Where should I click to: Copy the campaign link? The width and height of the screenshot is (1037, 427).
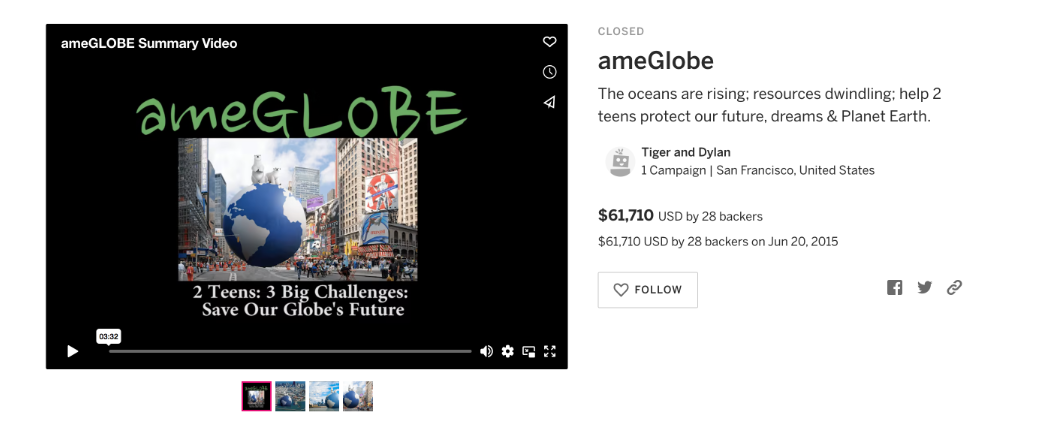click(954, 288)
